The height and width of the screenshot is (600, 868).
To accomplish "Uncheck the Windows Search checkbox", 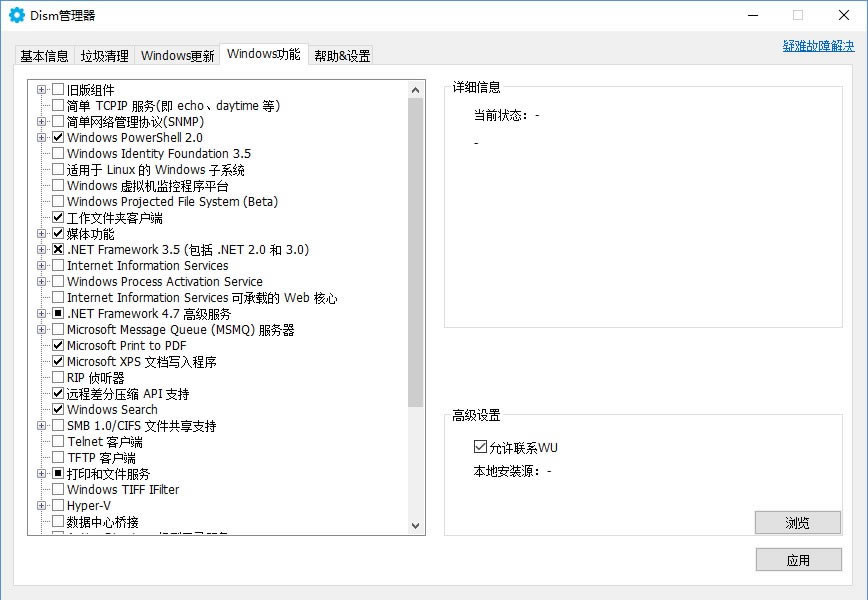I will pos(58,410).
